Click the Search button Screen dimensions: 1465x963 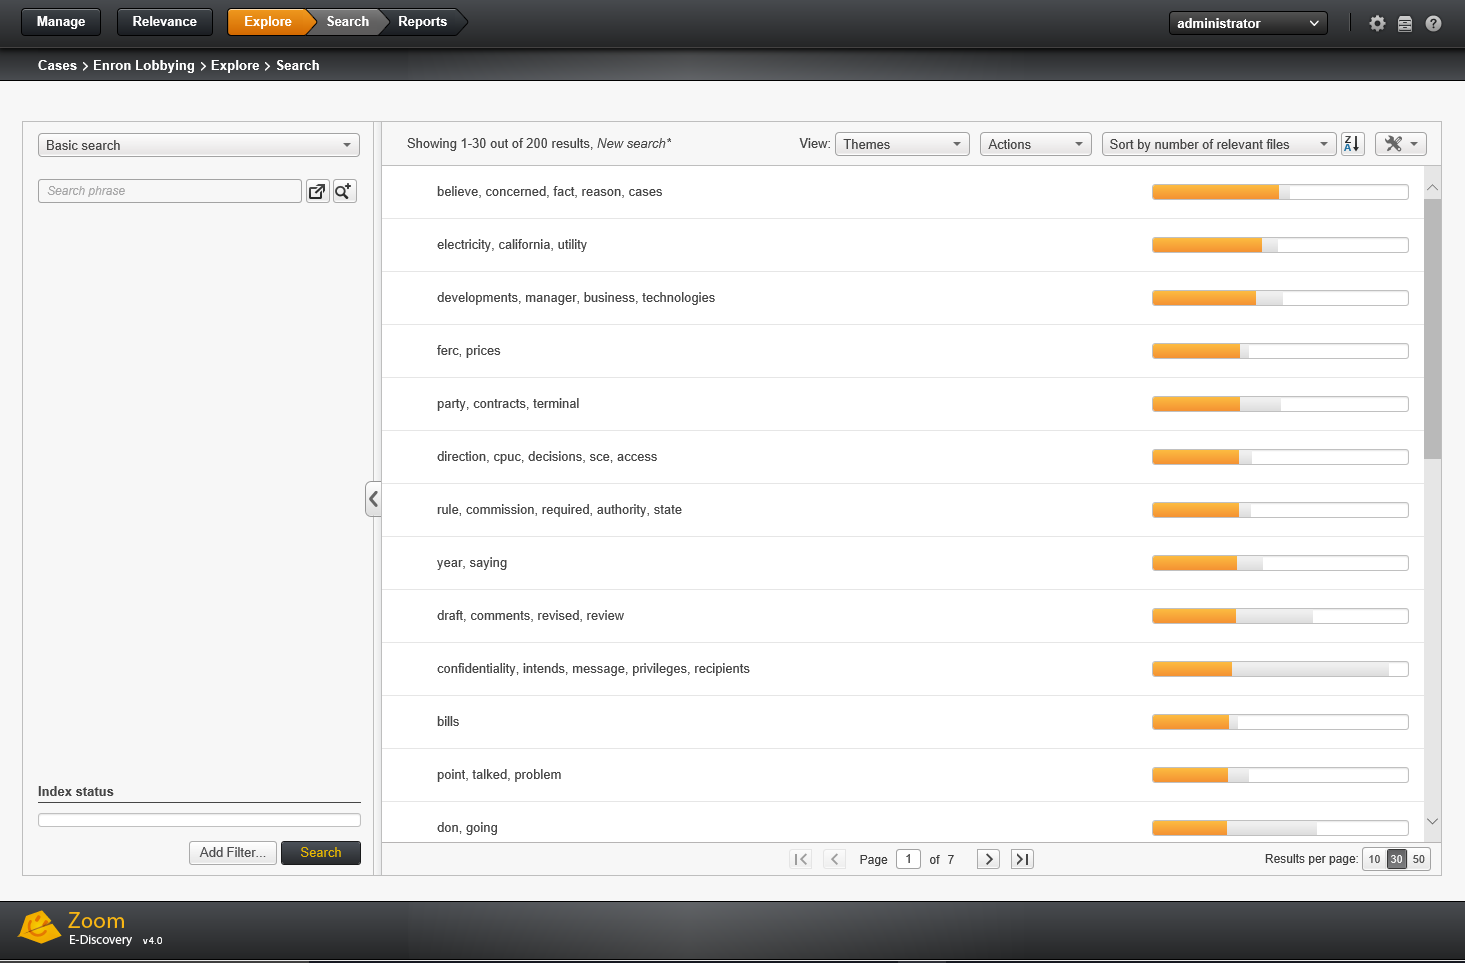320,852
